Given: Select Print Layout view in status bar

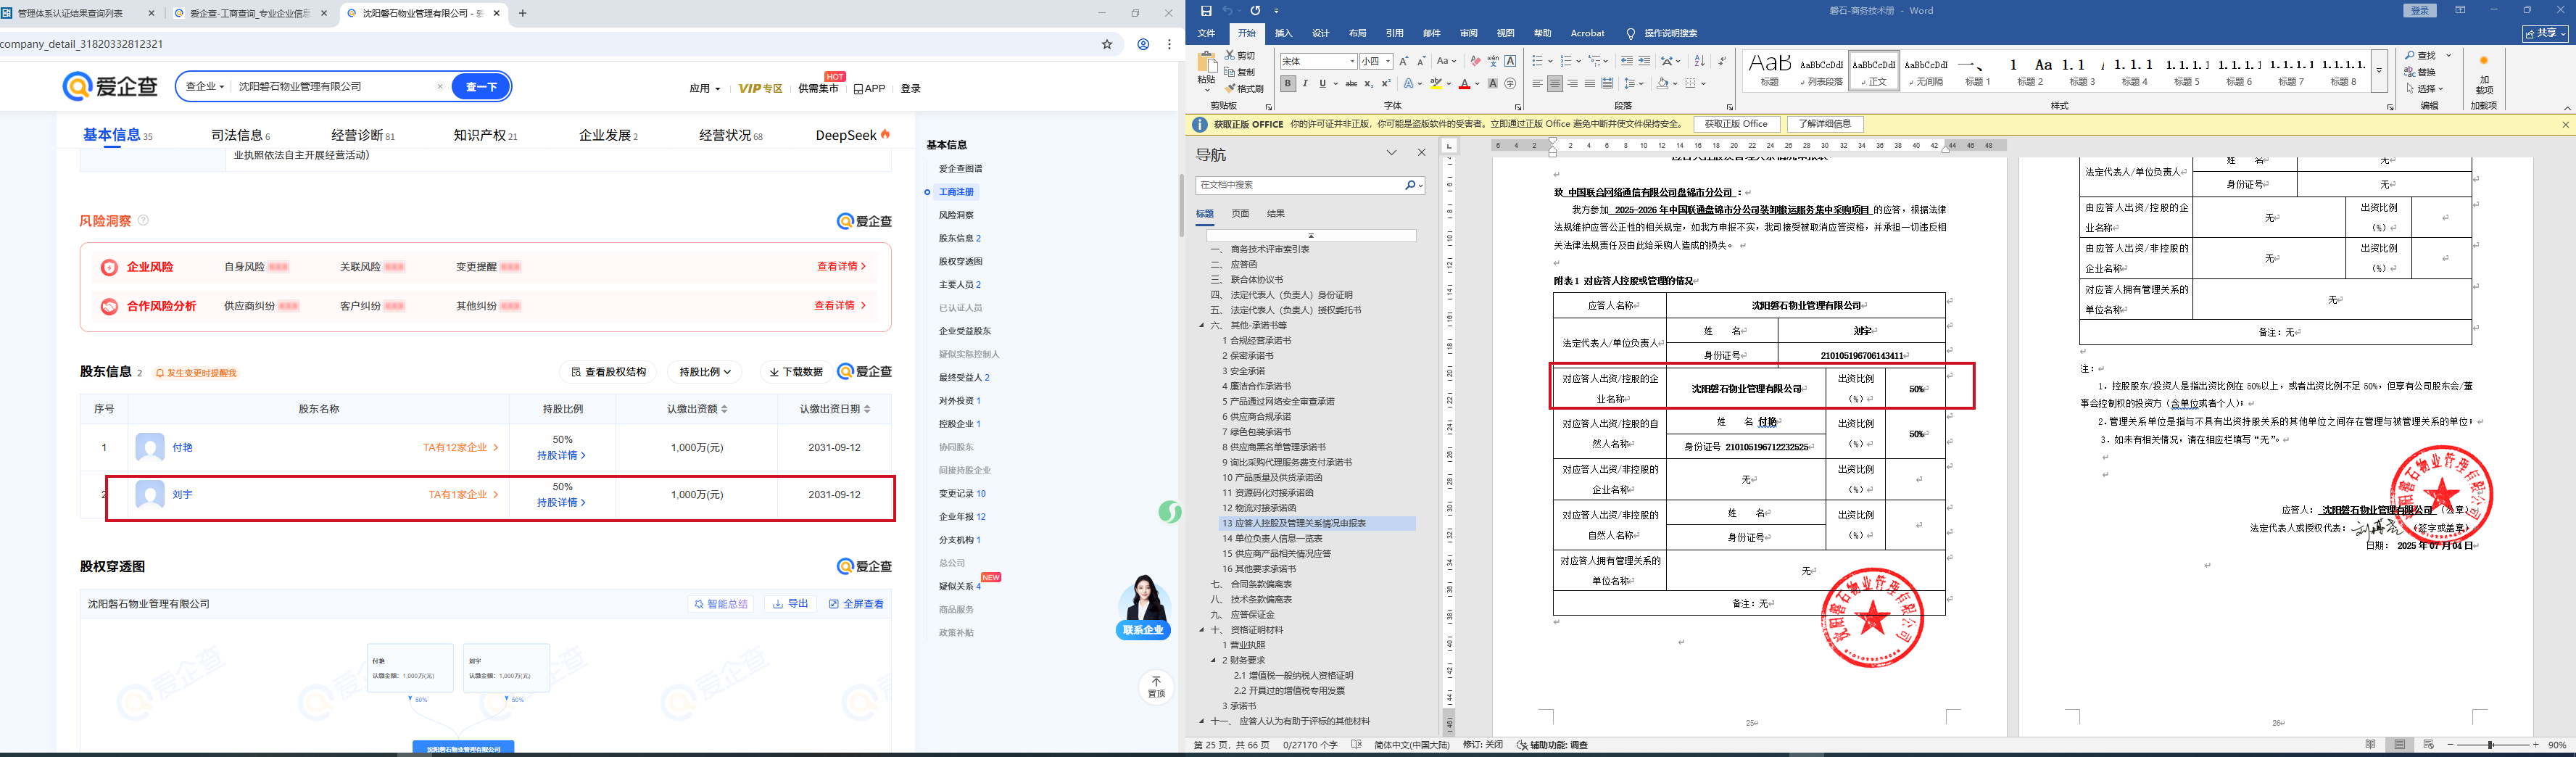Looking at the screenshot, I should 2399,745.
